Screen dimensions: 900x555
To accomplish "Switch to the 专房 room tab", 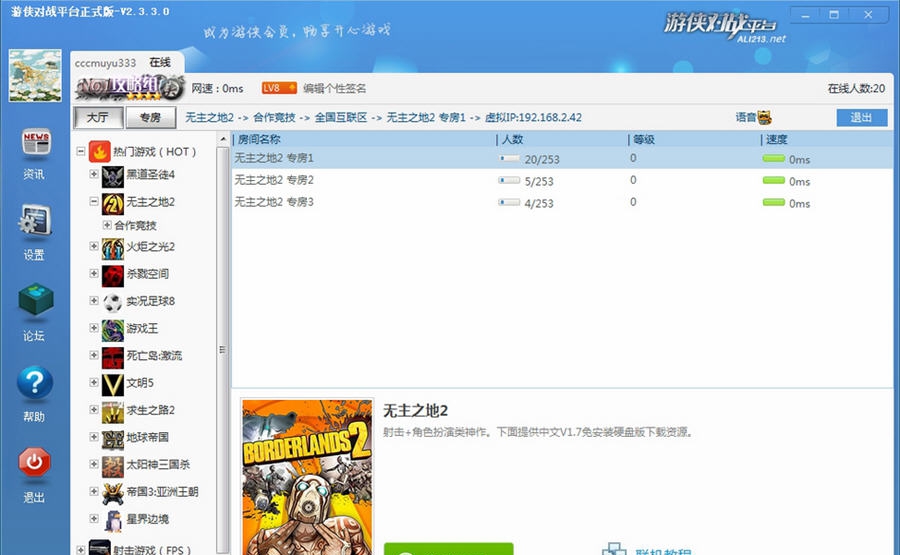I will click(x=150, y=118).
